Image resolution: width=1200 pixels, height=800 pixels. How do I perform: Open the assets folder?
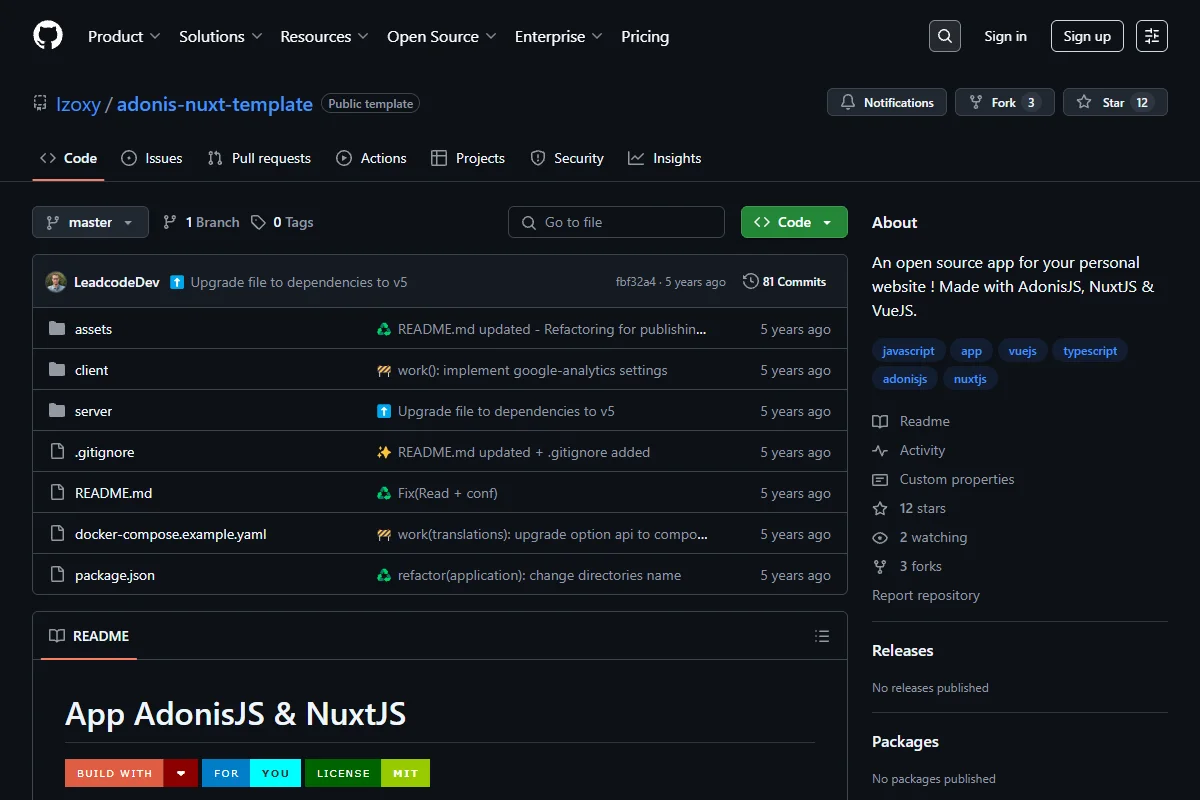[93, 329]
